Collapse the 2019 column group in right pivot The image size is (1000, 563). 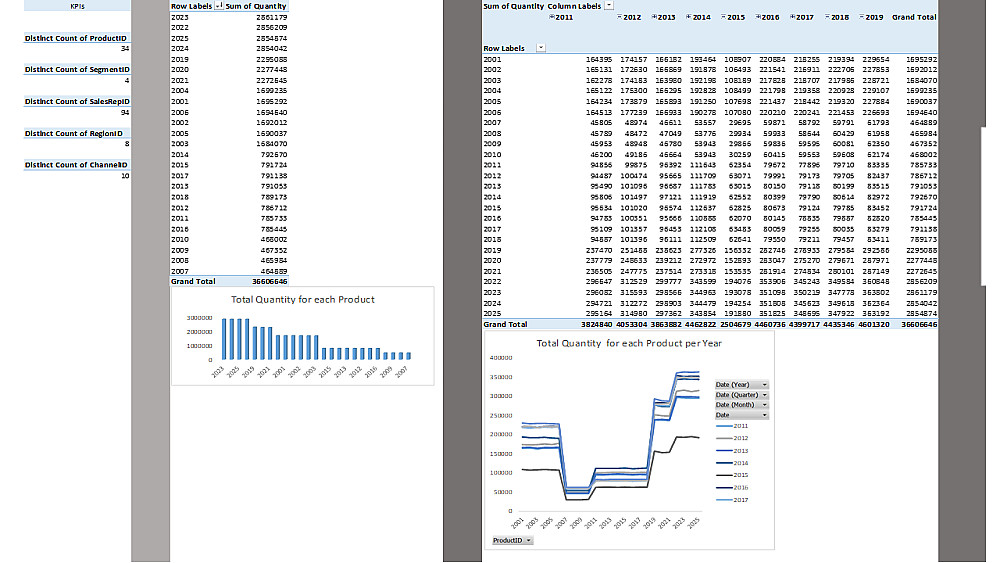pos(862,17)
